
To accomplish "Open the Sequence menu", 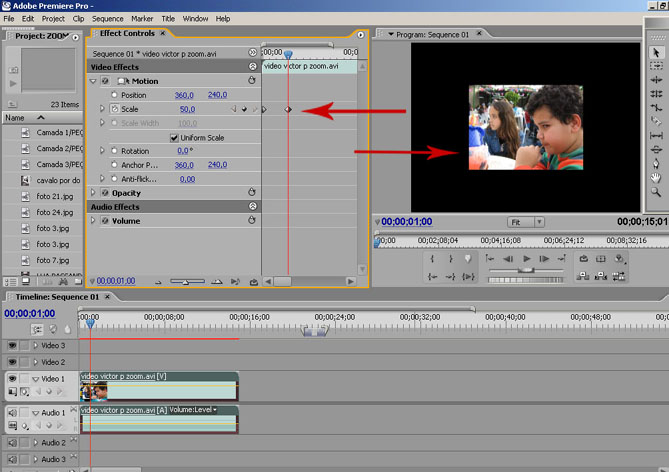I will [x=107, y=18].
